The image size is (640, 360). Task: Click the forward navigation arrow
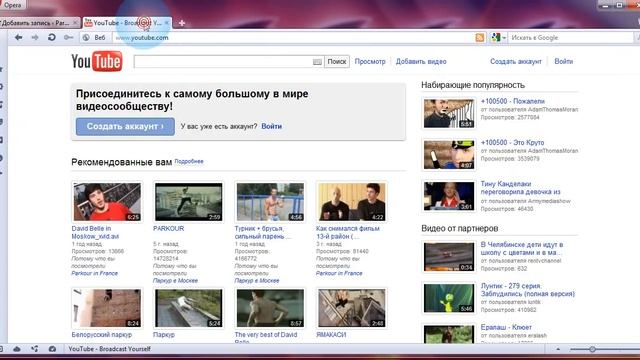[x=35, y=38]
